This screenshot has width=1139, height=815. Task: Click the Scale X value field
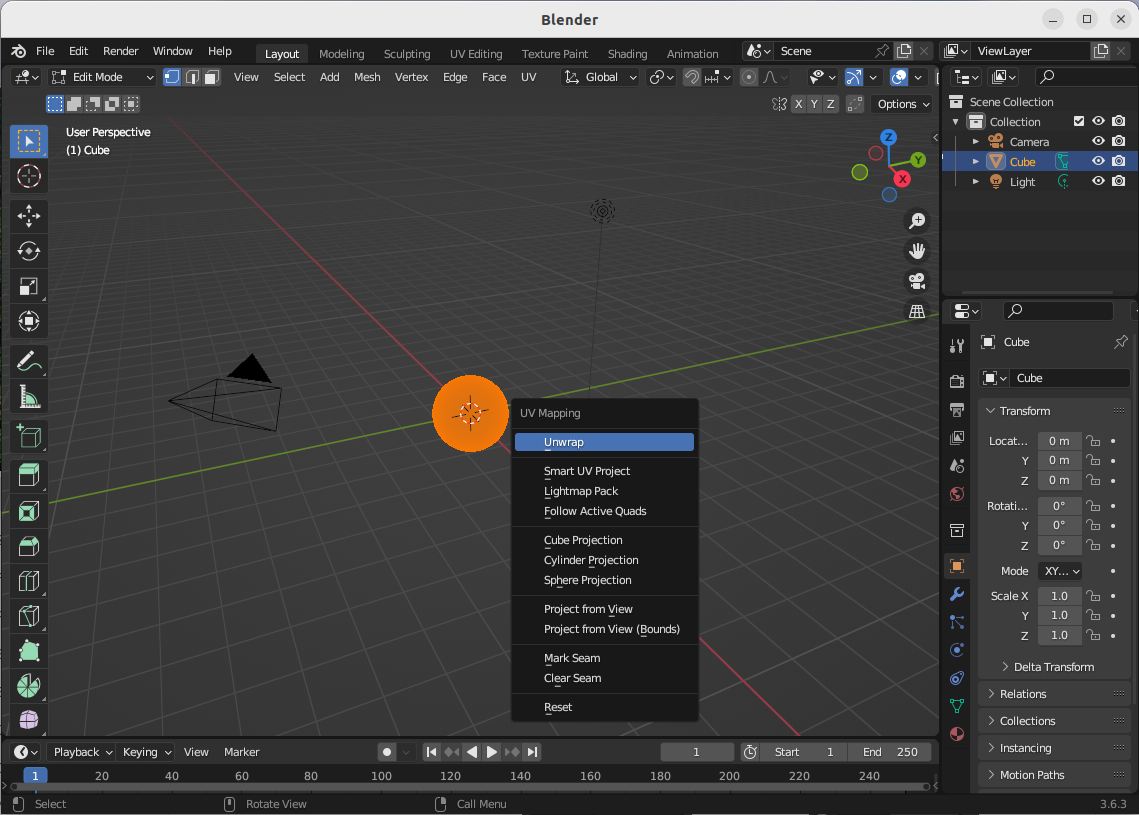coord(1059,596)
